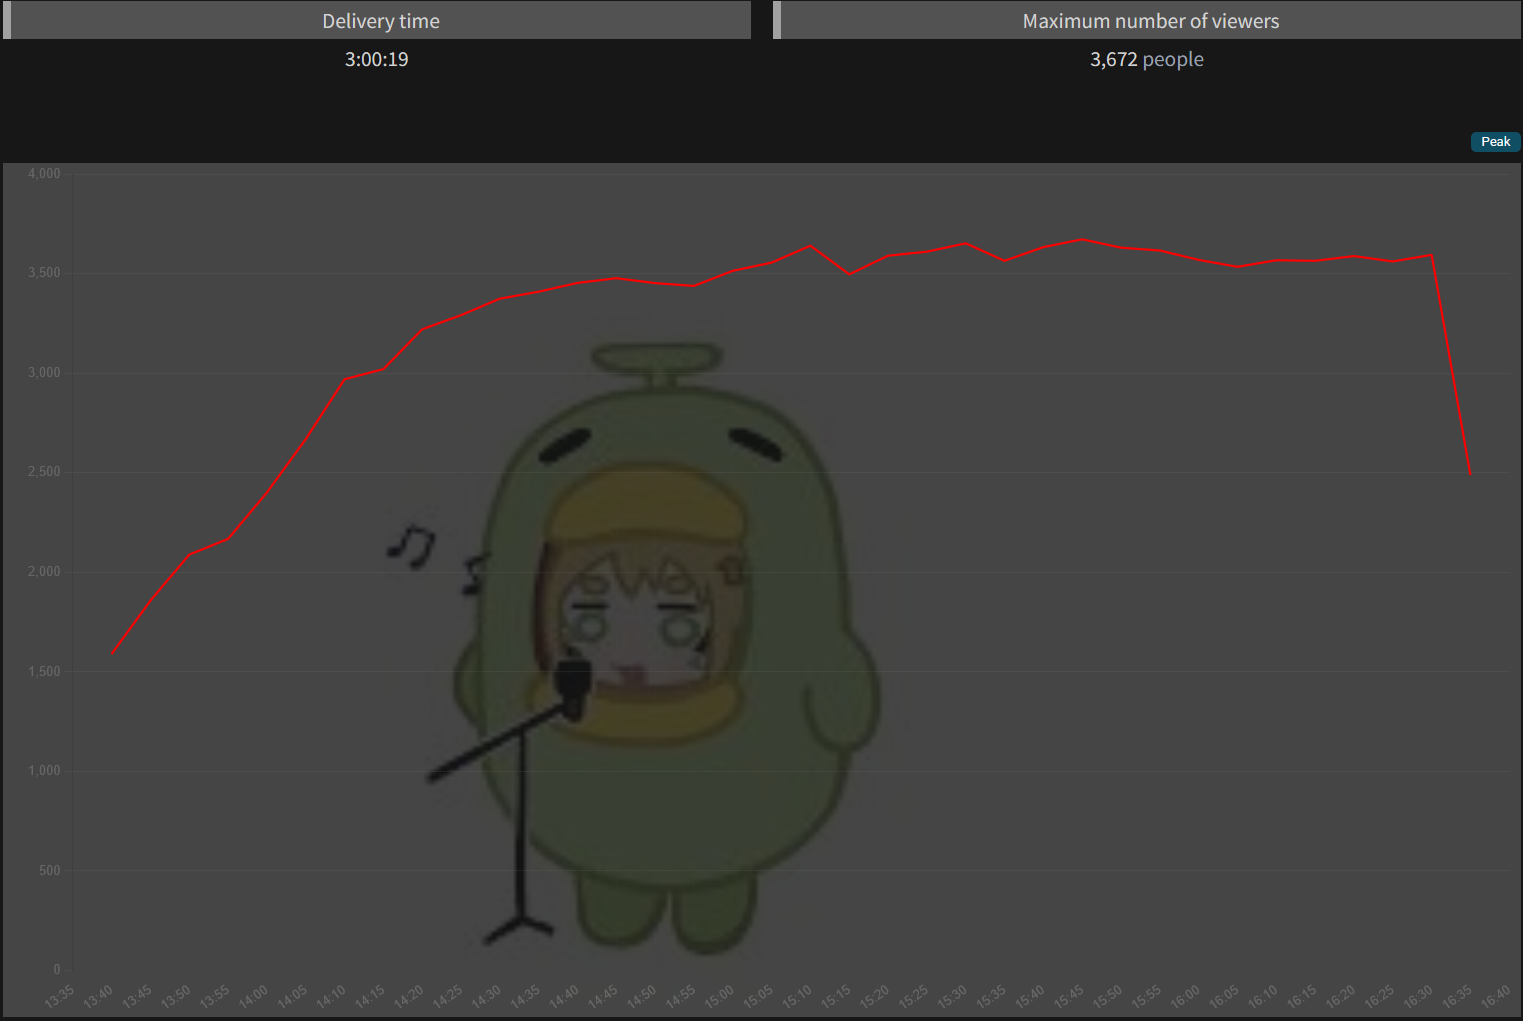The height and width of the screenshot is (1021, 1523).
Task: Click the 4,000 y-axis label
Action: click(44, 174)
